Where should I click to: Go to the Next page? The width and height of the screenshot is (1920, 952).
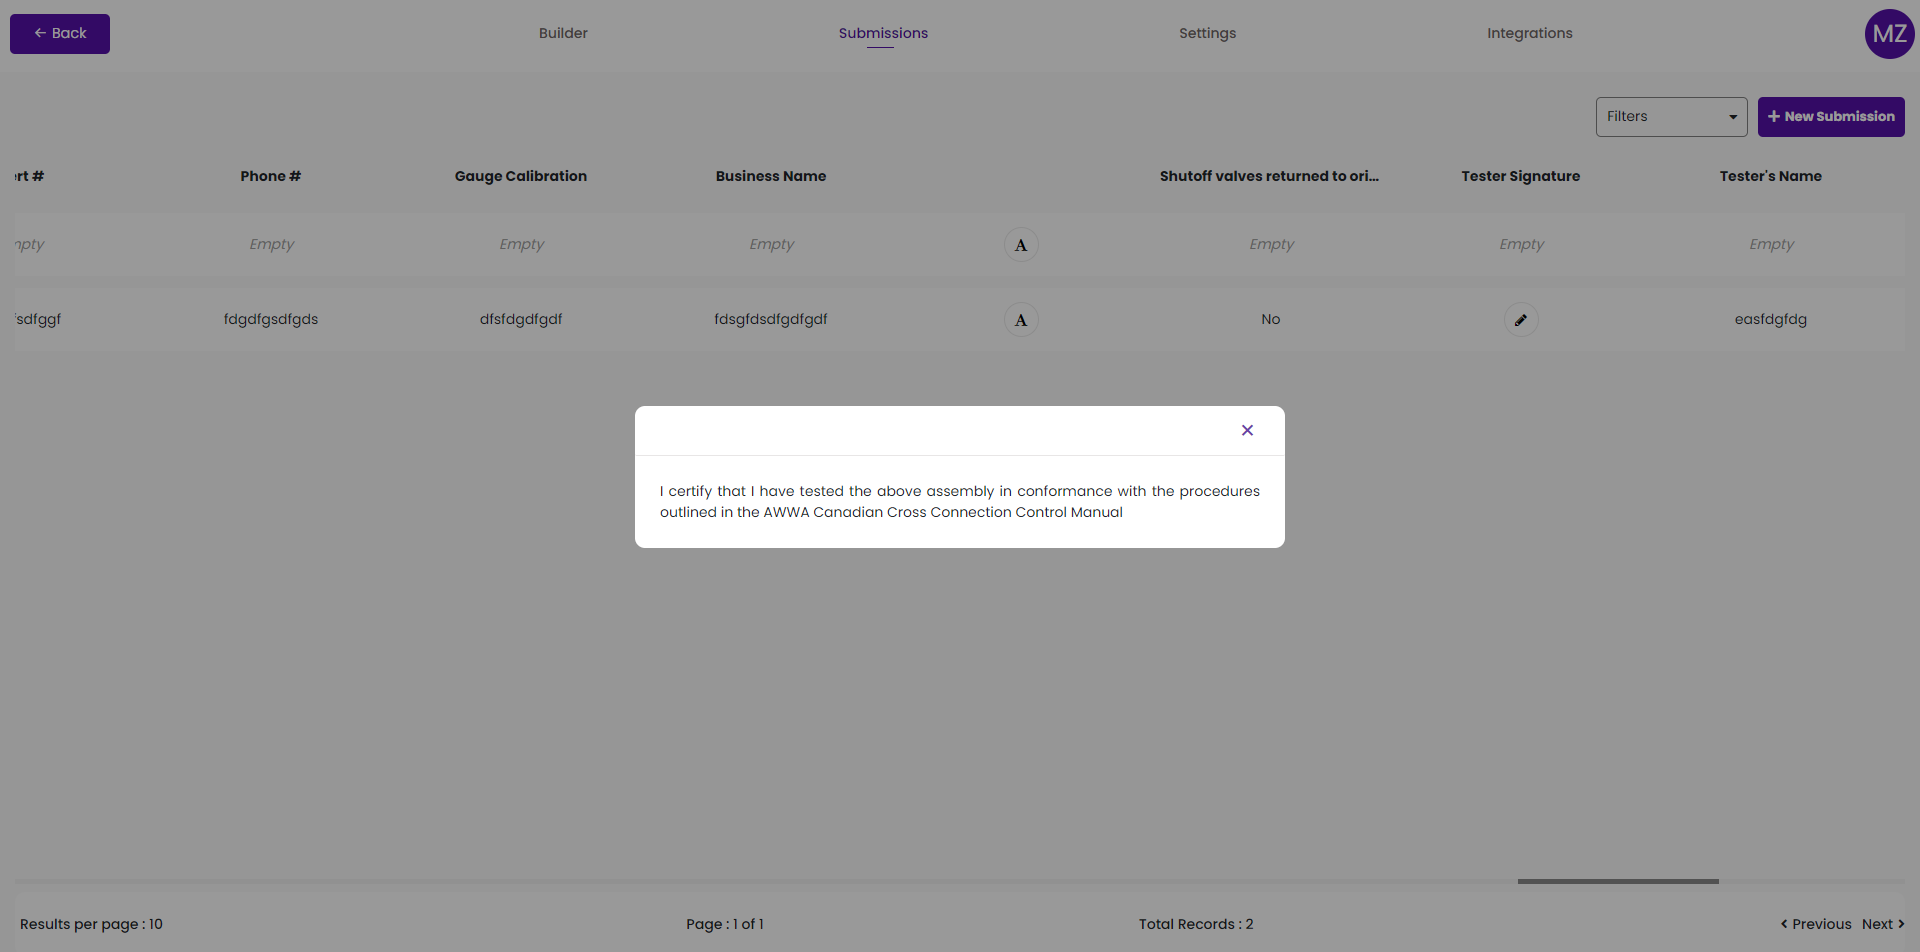pos(1883,924)
